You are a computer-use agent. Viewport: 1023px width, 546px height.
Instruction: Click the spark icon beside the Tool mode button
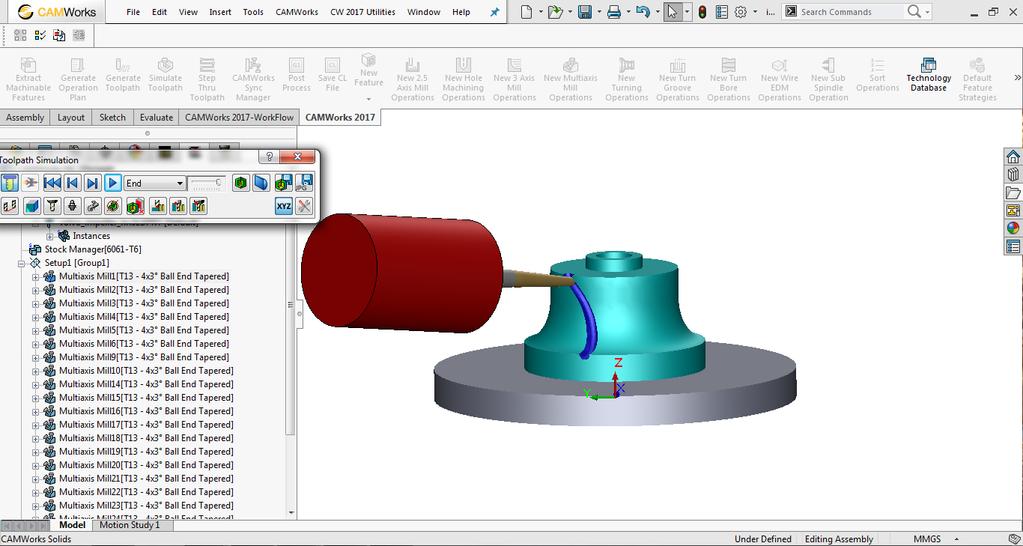pos(30,183)
